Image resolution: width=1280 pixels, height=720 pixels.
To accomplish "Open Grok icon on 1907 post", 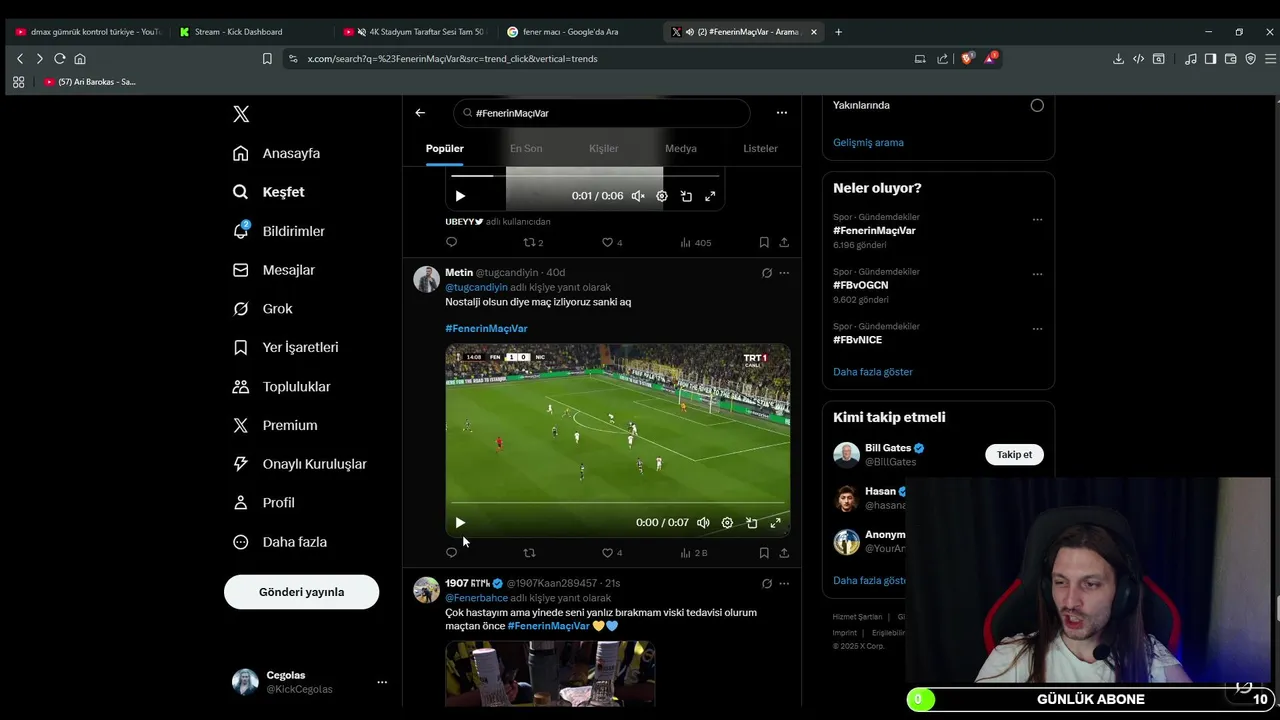I will 767,583.
